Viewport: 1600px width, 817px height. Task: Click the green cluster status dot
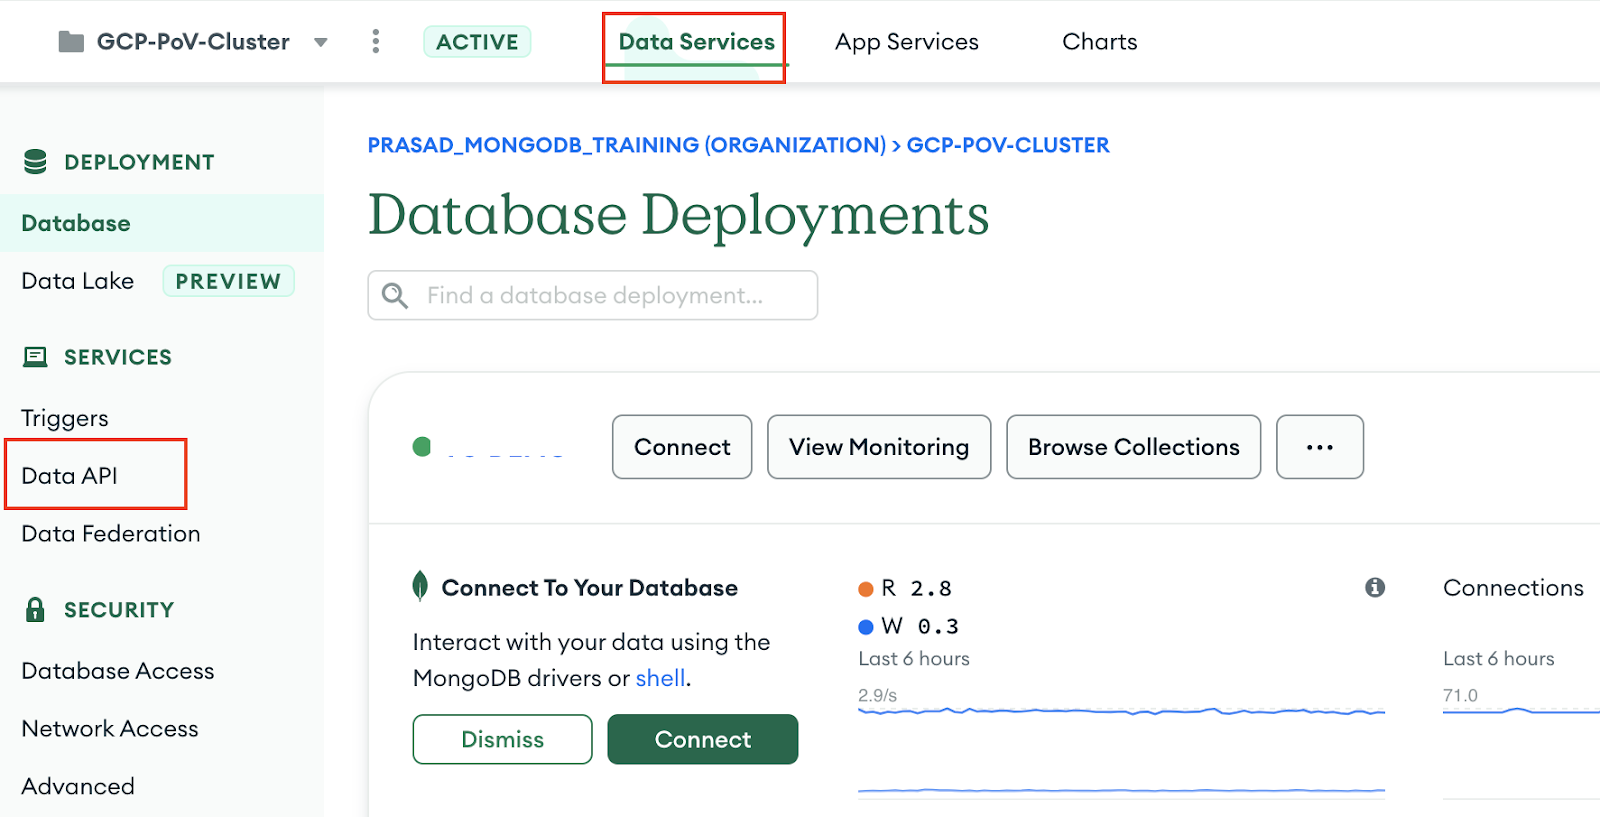point(422,447)
